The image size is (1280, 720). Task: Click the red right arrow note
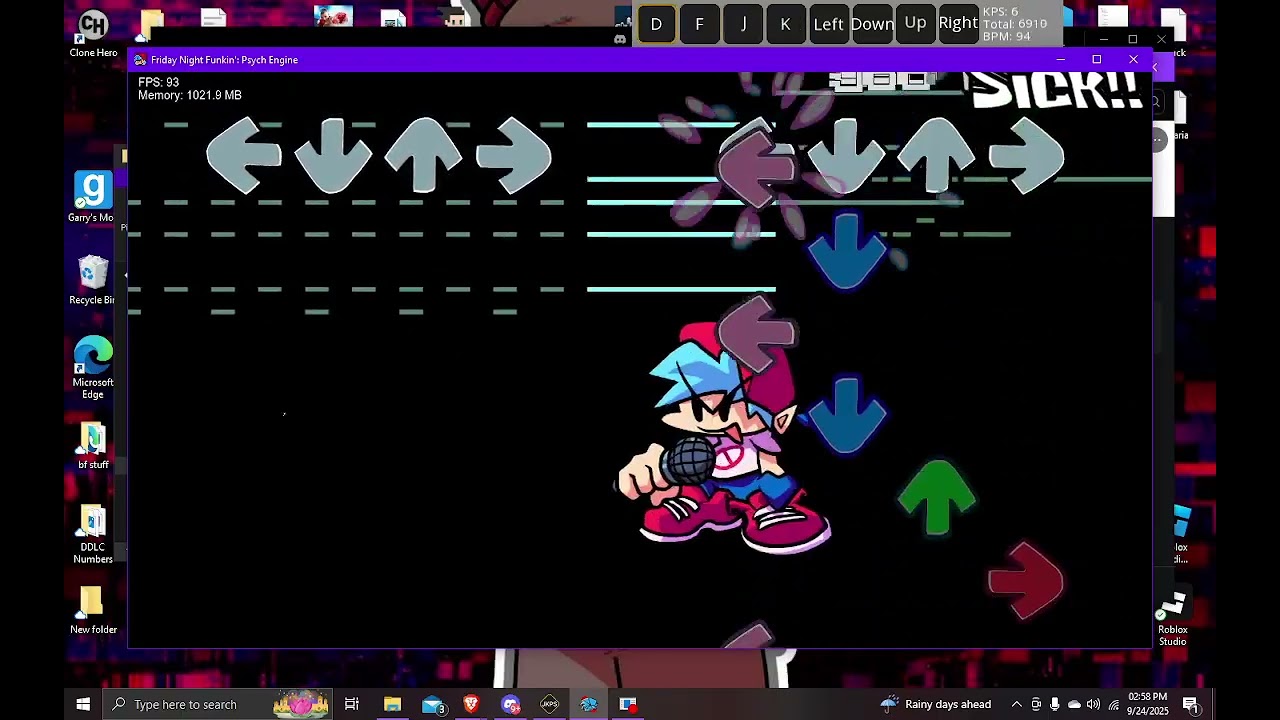click(x=1026, y=581)
